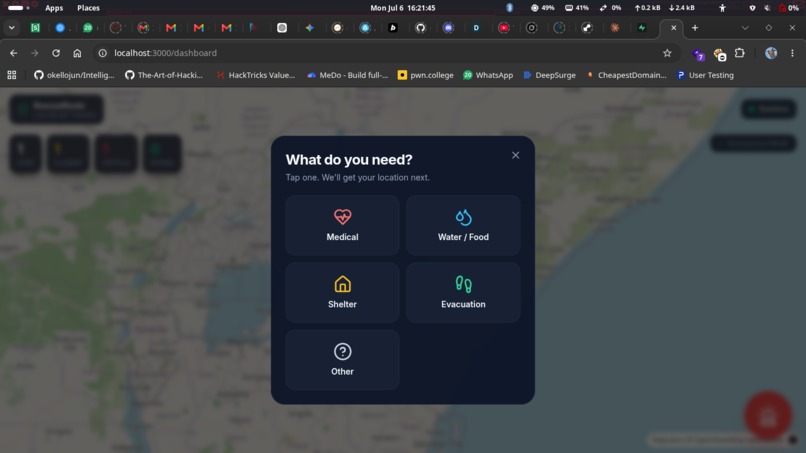806x453 pixels.
Task: Select the Medical need card
Action: pyautogui.click(x=342, y=225)
